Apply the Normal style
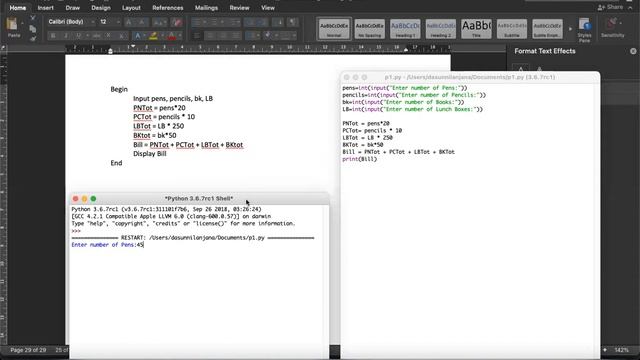This screenshot has width=640, height=360. pyautogui.click(x=334, y=29)
